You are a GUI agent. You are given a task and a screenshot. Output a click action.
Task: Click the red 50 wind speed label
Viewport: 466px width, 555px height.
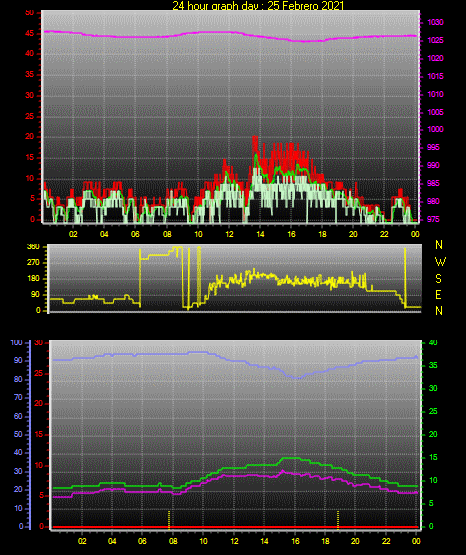coord(30,13)
